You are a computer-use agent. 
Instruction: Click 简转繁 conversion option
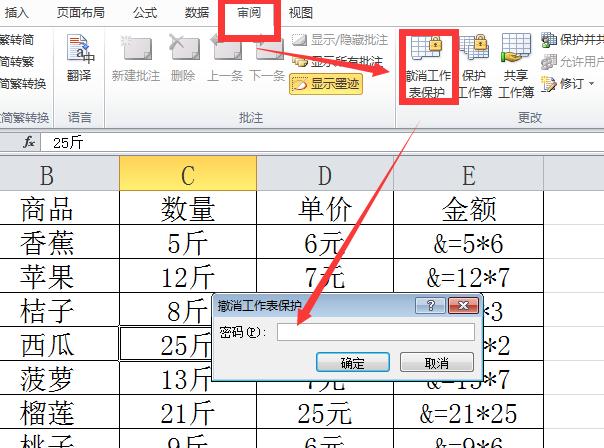(x=17, y=62)
